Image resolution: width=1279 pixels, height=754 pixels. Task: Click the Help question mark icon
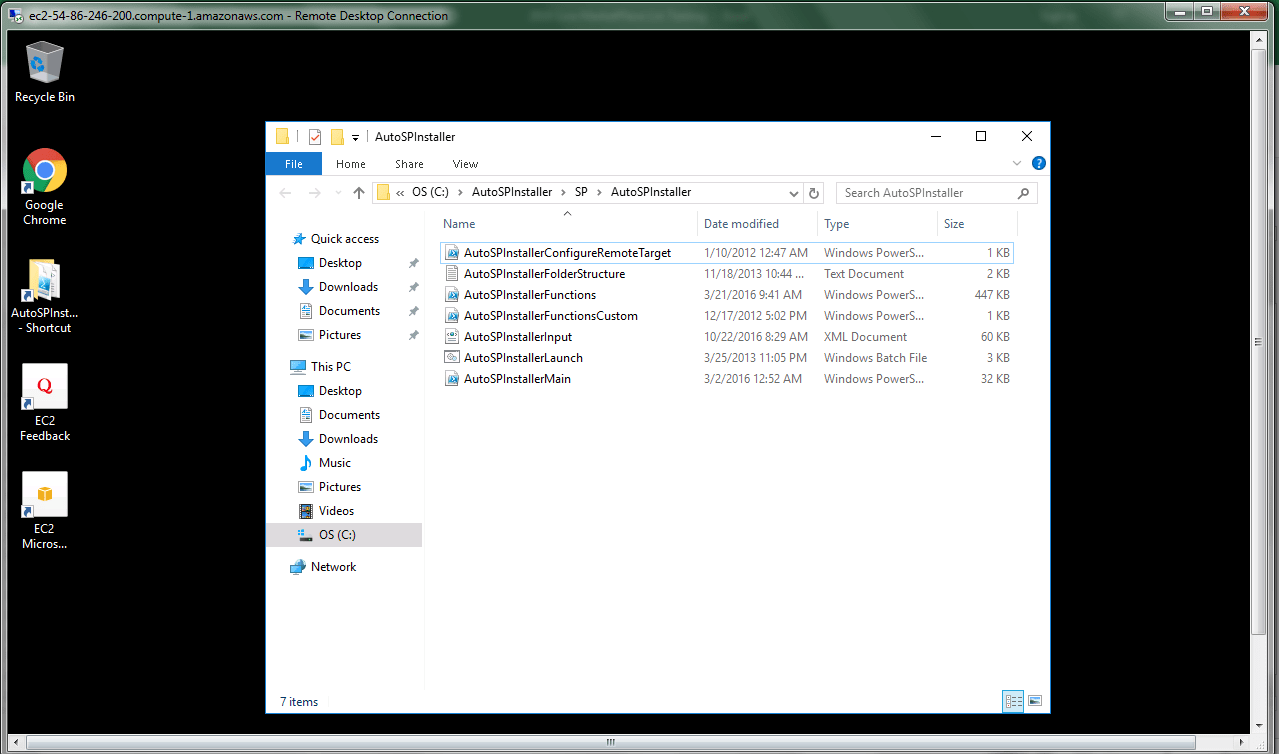pos(1039,163)
